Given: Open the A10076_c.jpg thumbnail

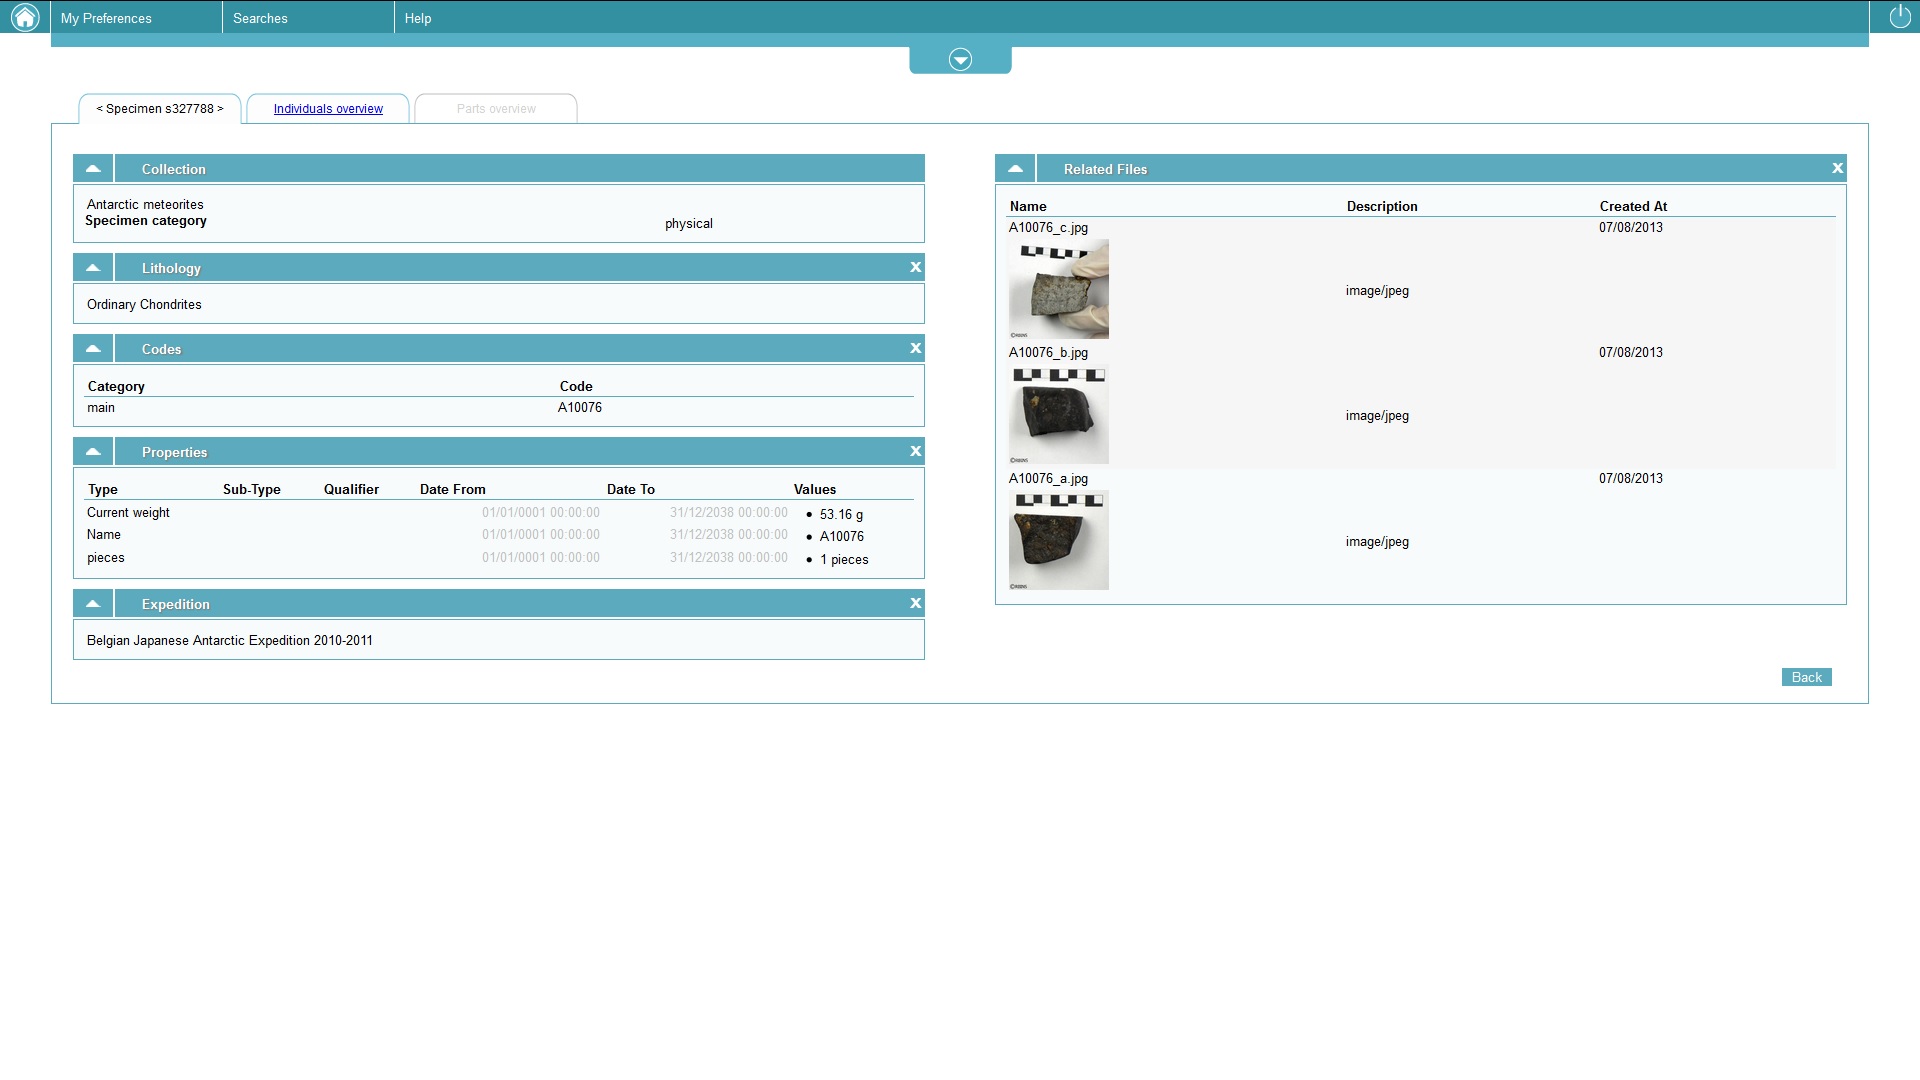Looking at the screenshot, I should click(1058, 289).
